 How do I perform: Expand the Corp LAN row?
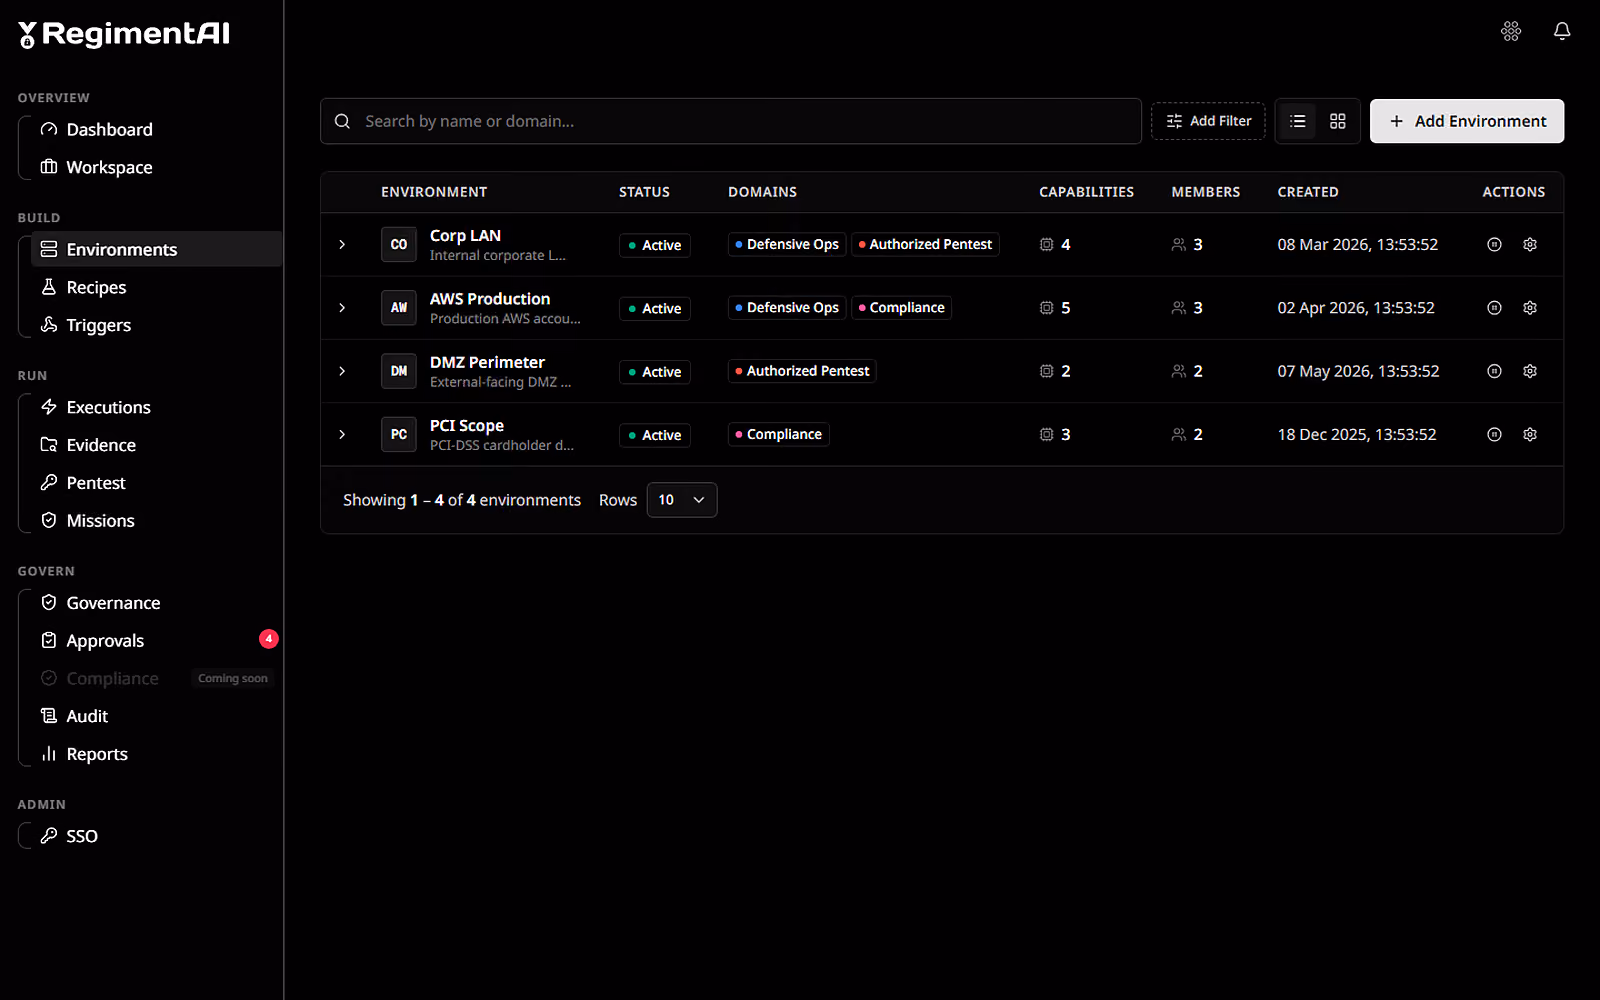pyautogui.click(x=342, y=244)
